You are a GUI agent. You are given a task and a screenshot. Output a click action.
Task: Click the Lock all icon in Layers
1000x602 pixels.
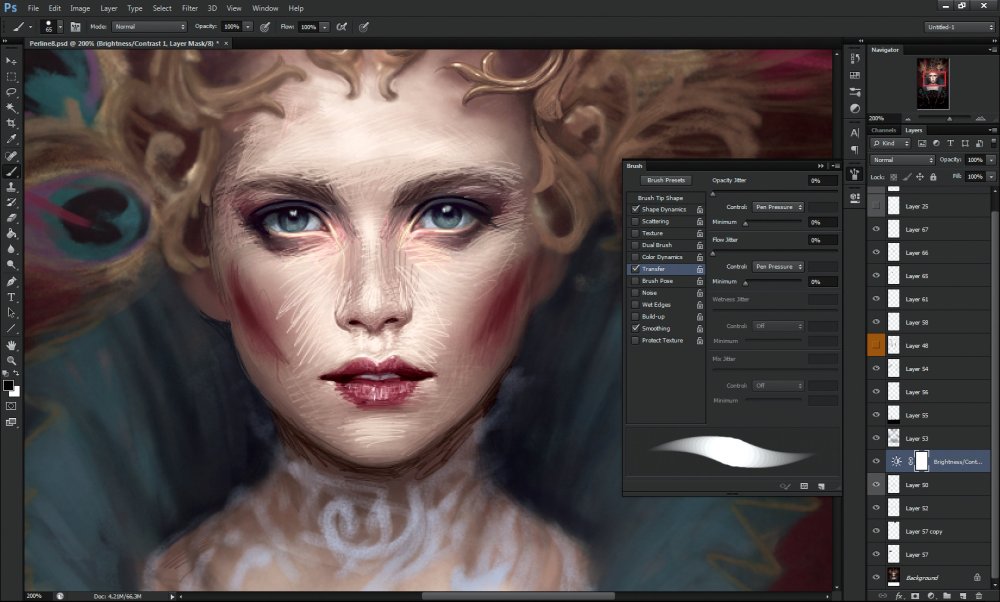933,177
